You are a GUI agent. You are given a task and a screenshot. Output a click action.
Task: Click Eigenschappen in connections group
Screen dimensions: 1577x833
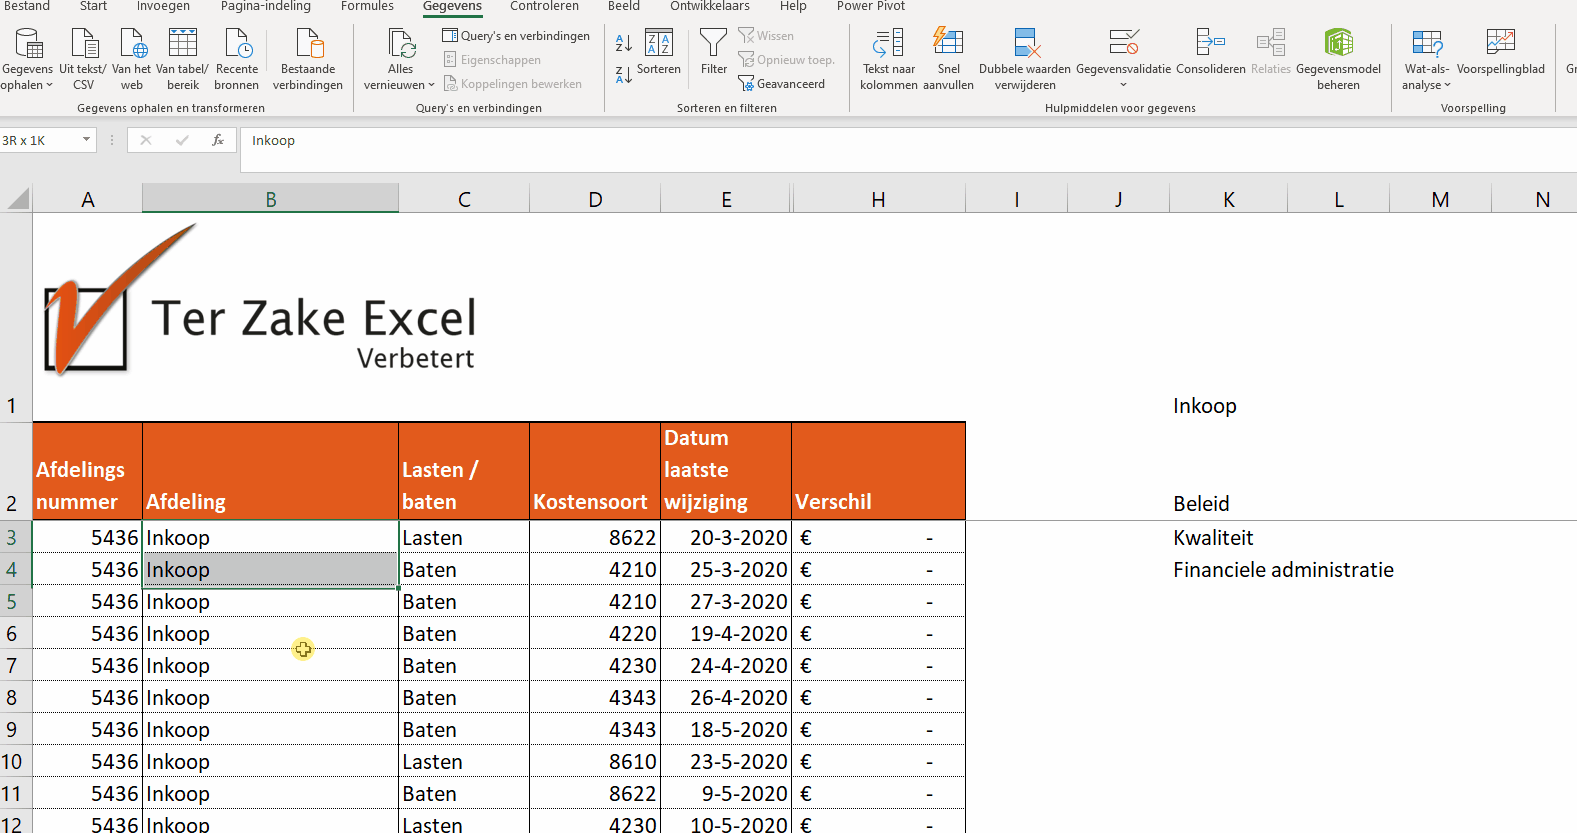coord(492,60)
